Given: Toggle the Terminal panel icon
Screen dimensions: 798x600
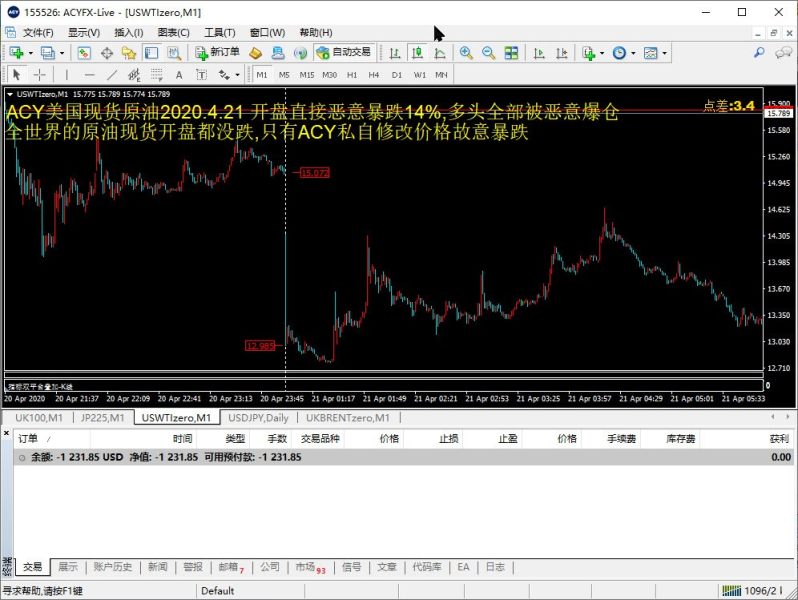Looking at the screenshot, I should pos(151,52).
